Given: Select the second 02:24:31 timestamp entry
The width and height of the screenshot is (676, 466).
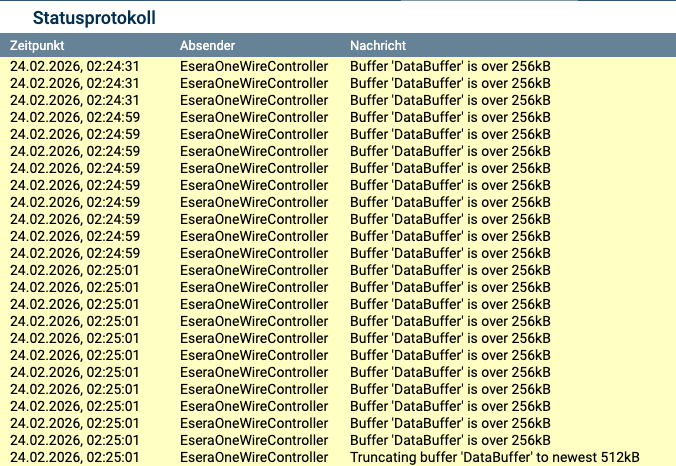Looking at the screenshot, I should (75, 83).
